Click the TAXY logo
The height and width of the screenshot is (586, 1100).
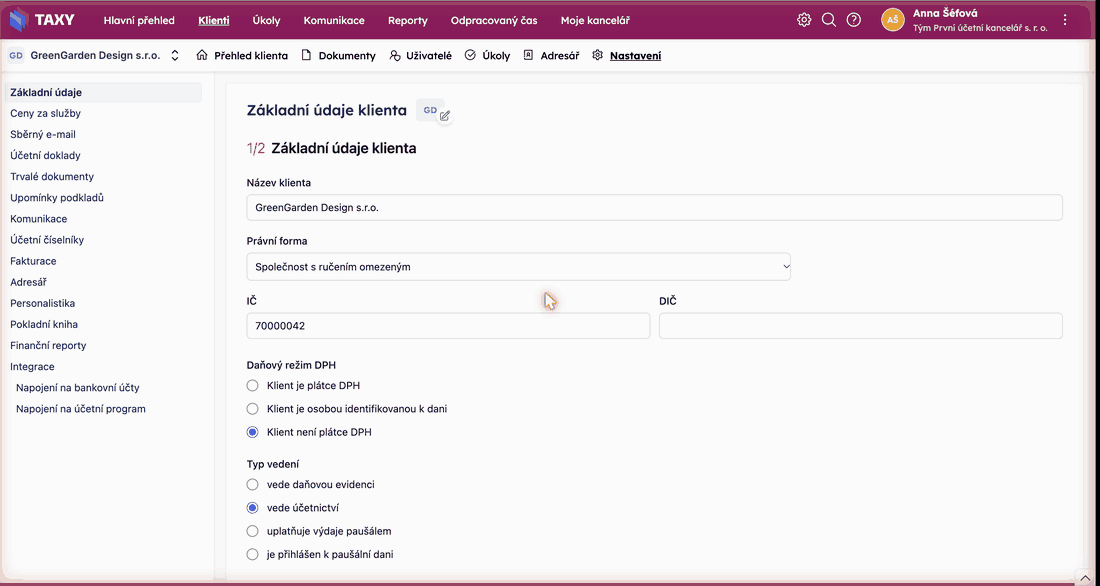click(41, 20)
